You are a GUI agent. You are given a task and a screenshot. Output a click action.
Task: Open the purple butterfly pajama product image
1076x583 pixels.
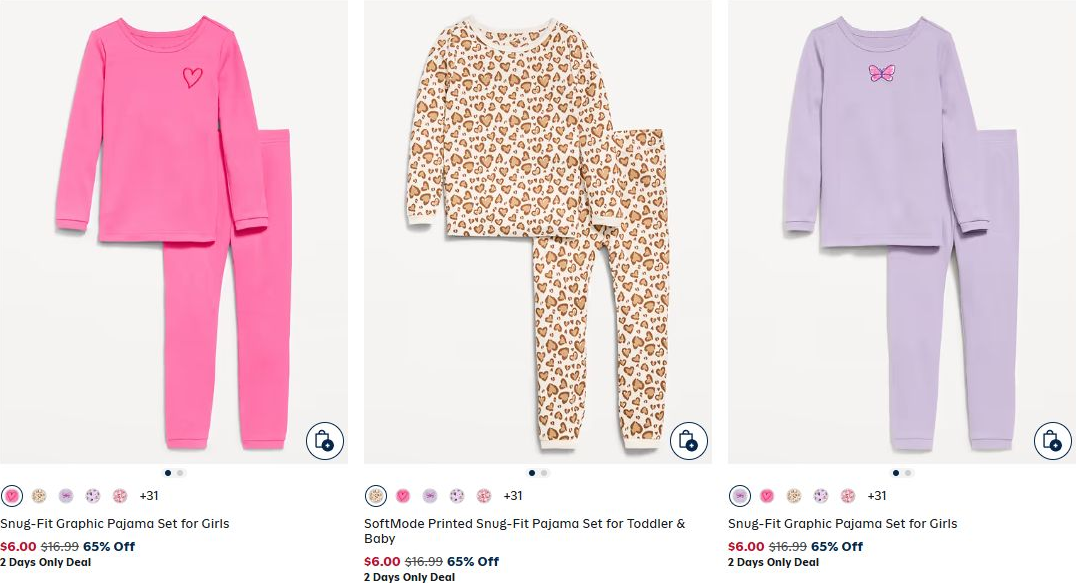902,232
